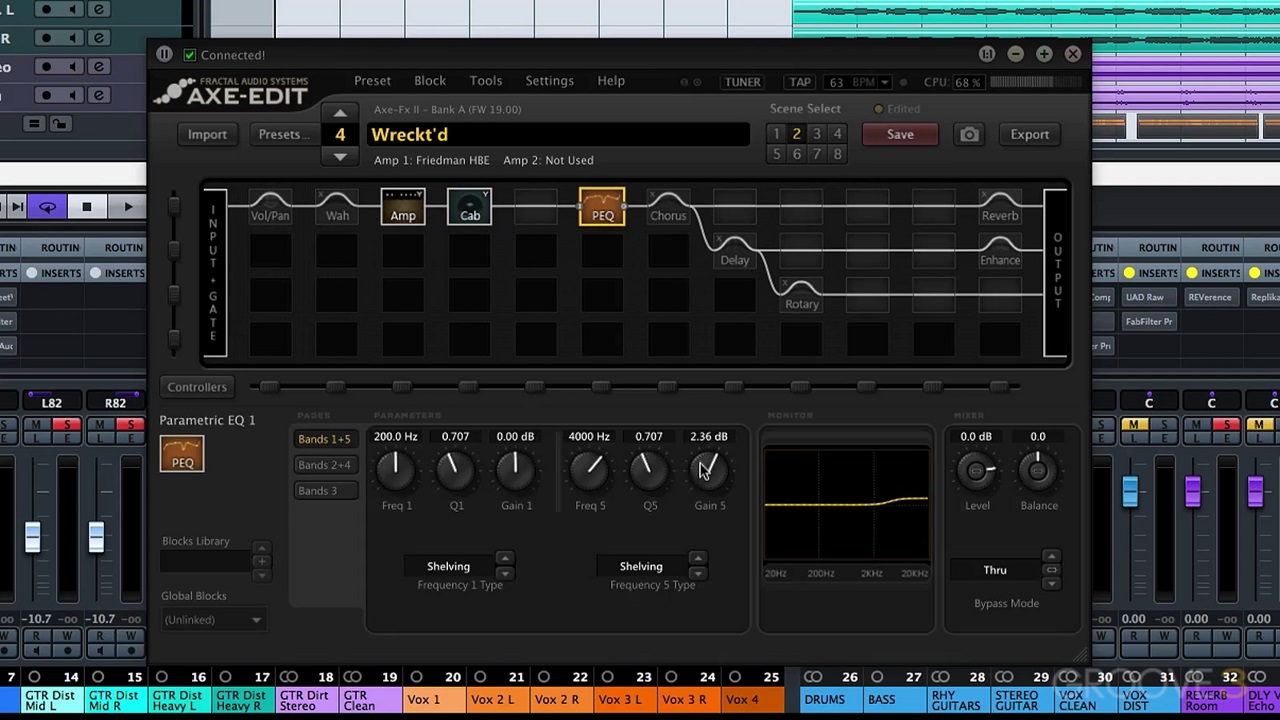Click Frequency 1 Type down arrow

[504, 574]
